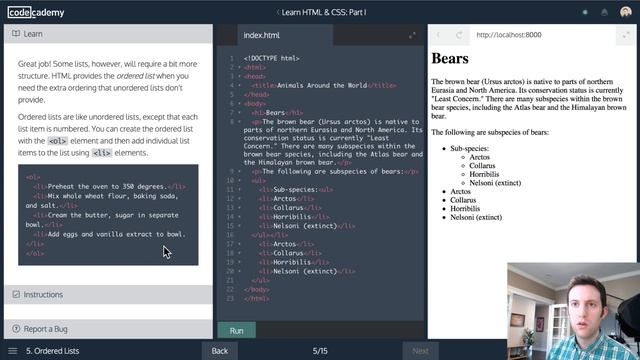Click the Codecademy logo
The image size is (640, 360).
(x=36, y=12)
